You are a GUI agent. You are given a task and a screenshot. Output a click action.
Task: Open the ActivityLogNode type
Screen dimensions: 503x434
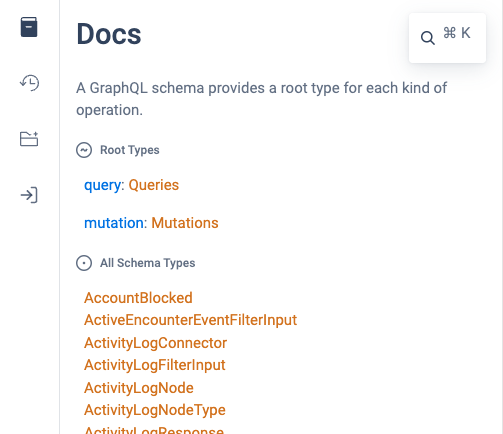point(139,388)
